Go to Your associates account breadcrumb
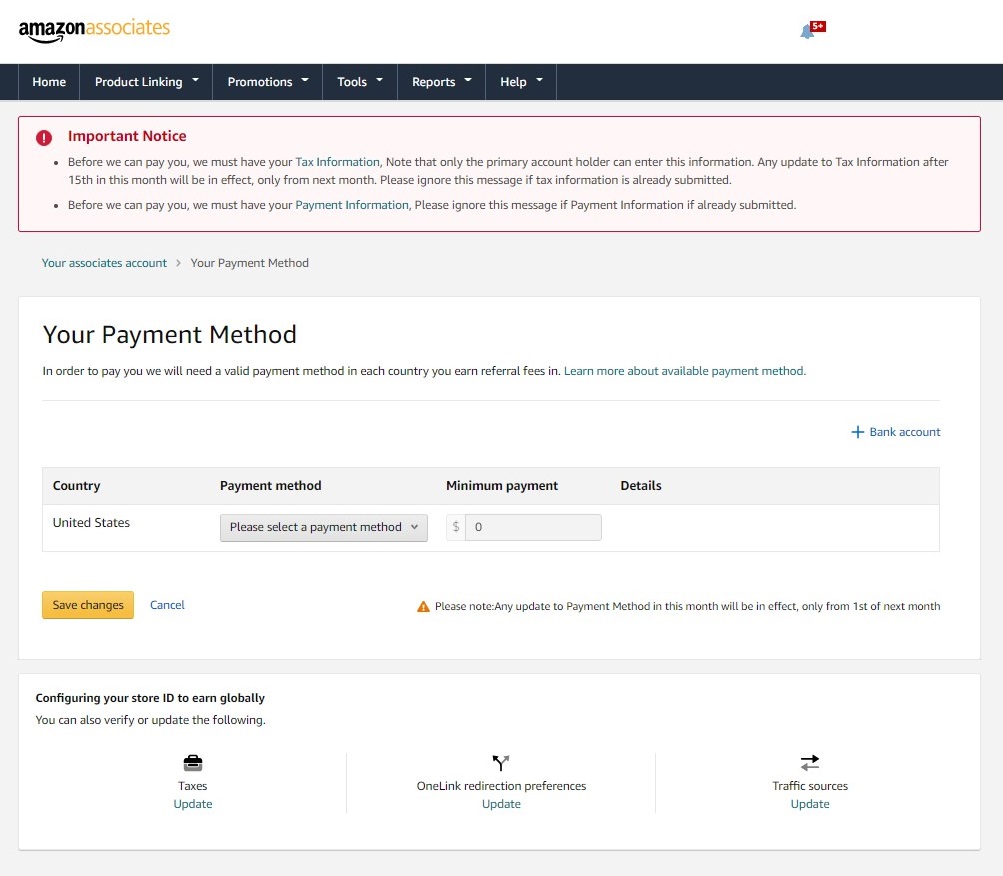 tap(104, 263)
